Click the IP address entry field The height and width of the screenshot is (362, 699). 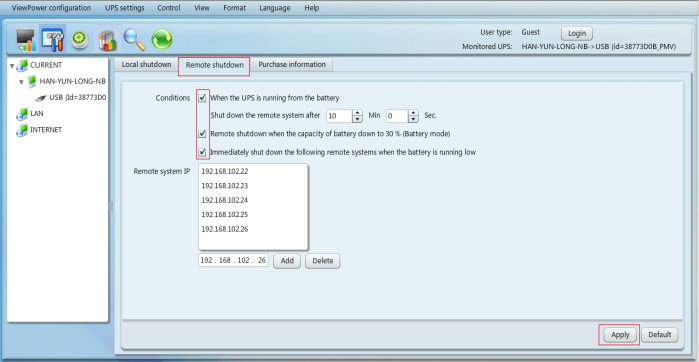(234, 261)
